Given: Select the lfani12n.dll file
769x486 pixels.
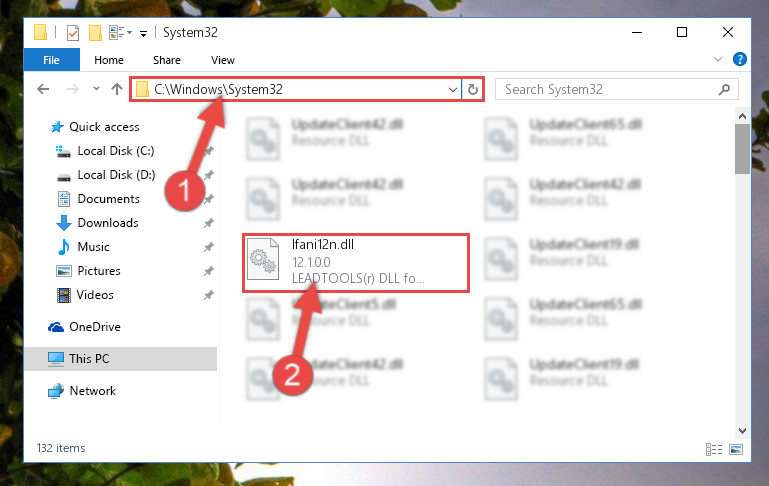Looking at the screenshot, I should (356, 263).
